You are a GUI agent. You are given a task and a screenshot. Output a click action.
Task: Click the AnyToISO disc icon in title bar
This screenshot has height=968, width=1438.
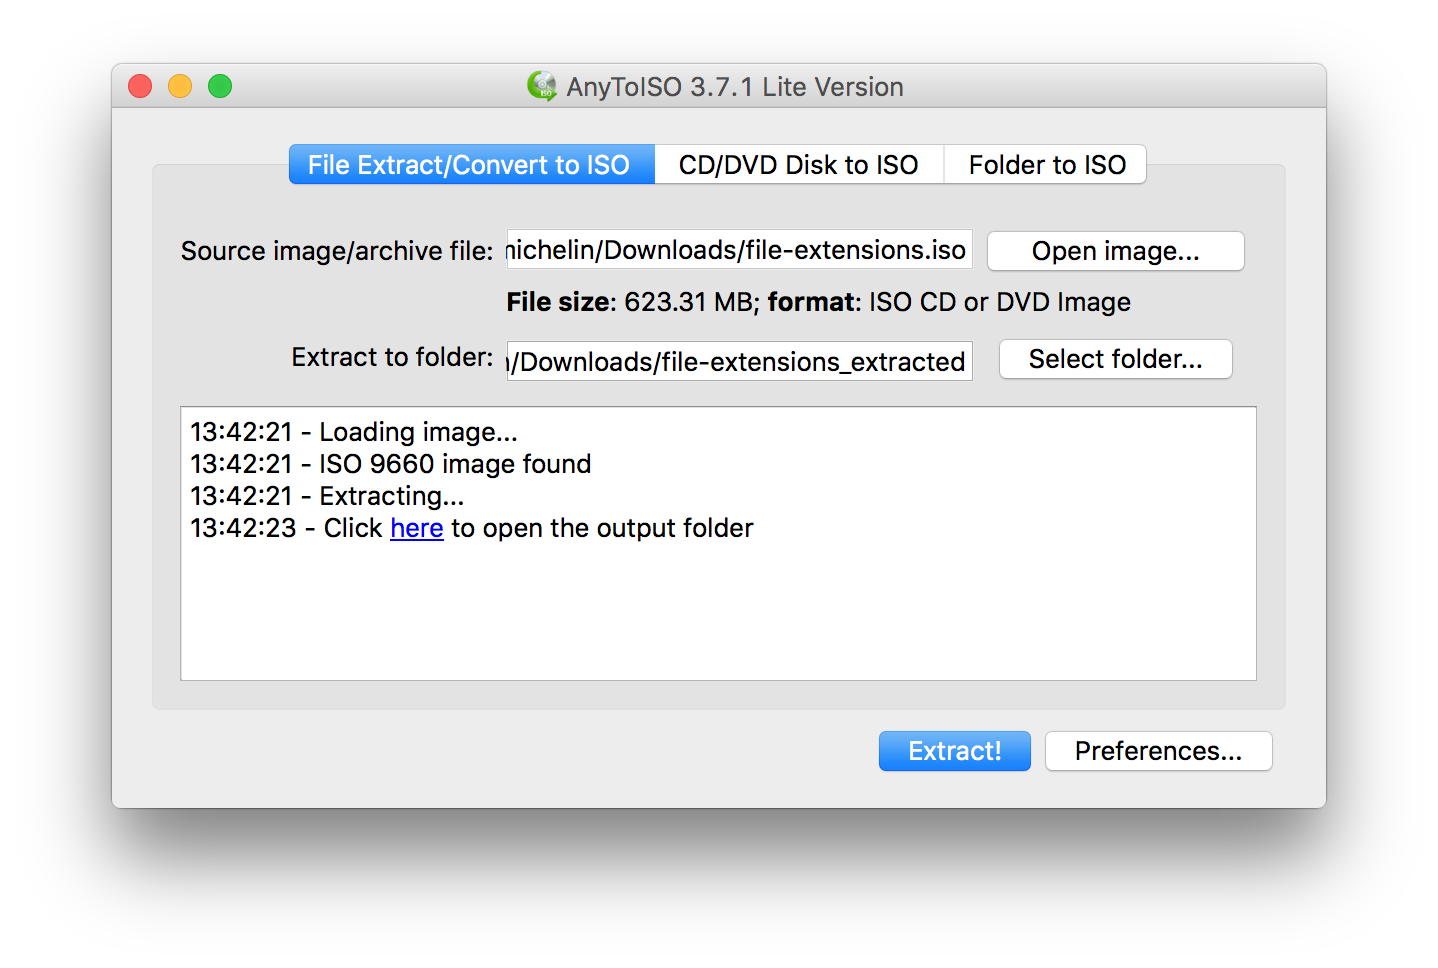click(544, 87)
